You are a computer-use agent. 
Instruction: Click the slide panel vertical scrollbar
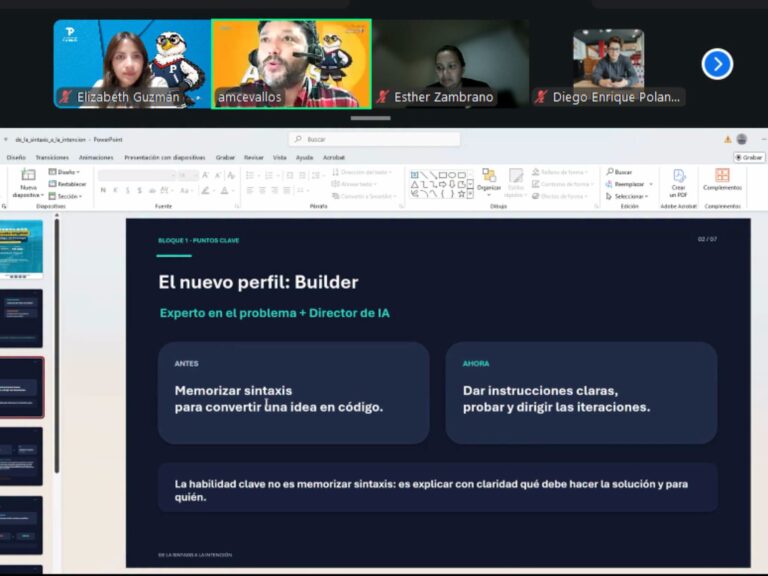57,345
